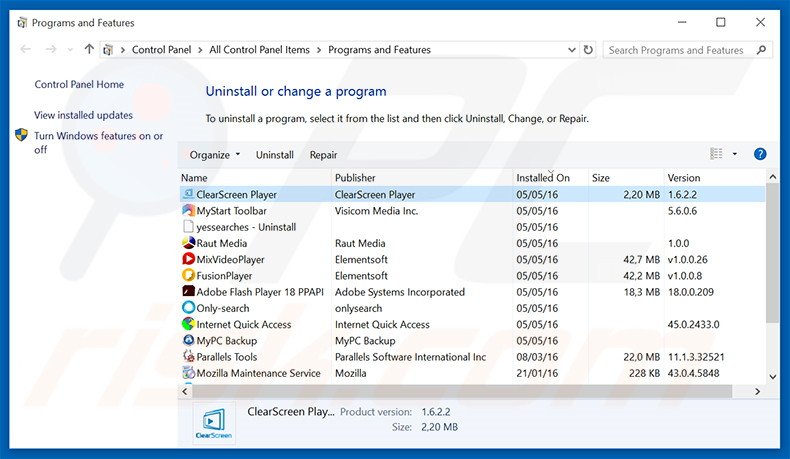Open the view options dropdown arrow
Screen dimensions: 790x459
735,154
